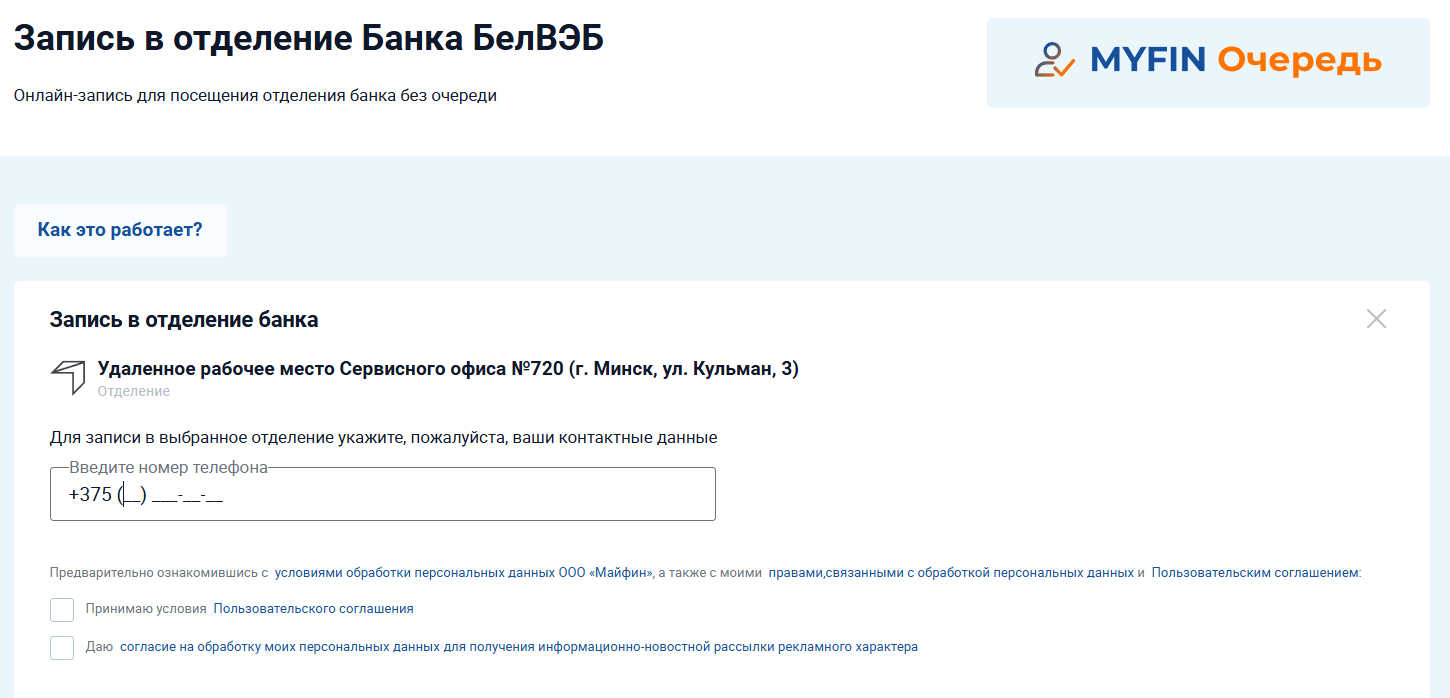Open "Пользовательского соглашения" link beside first checkbox
The width and height of the screenshot is (1450, 698).
313,609
